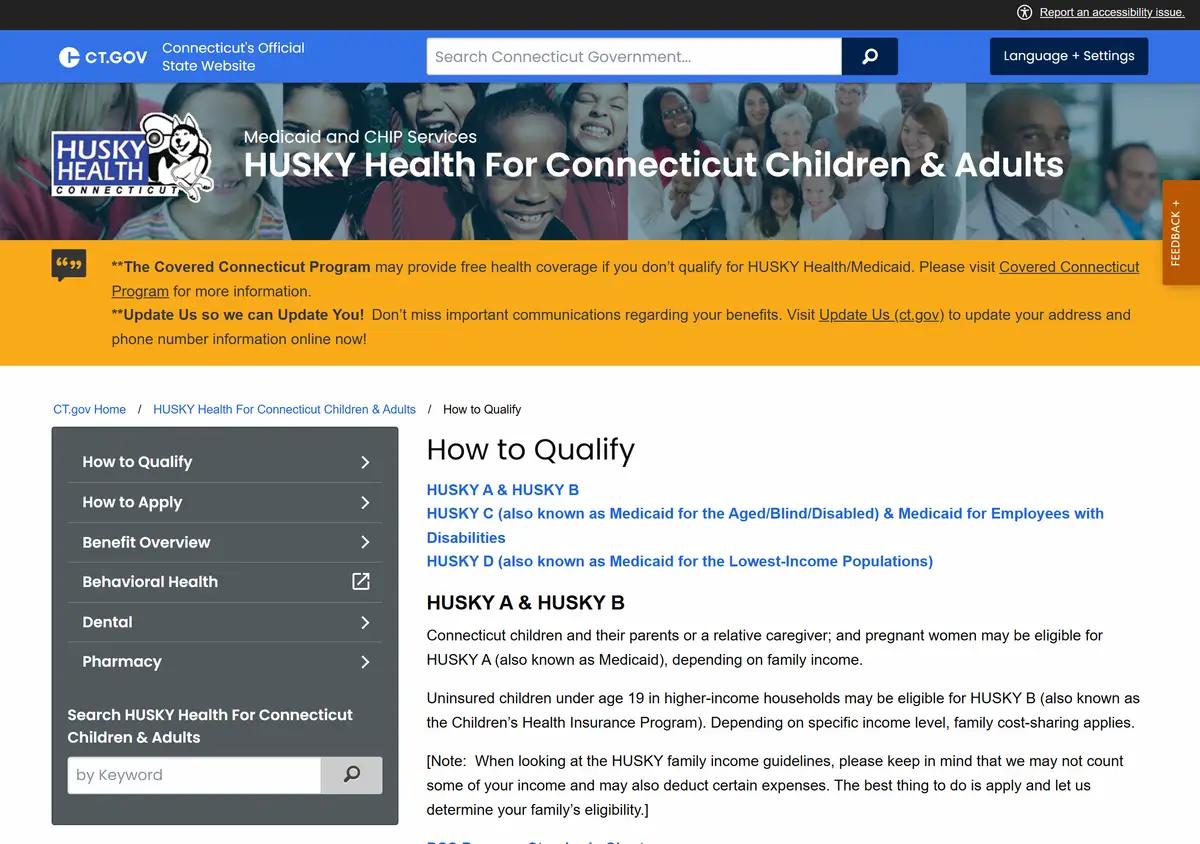This screenshot has width=1200, height=844.
Task: Expand the Dental chevron
Action: tap(365, 622)
